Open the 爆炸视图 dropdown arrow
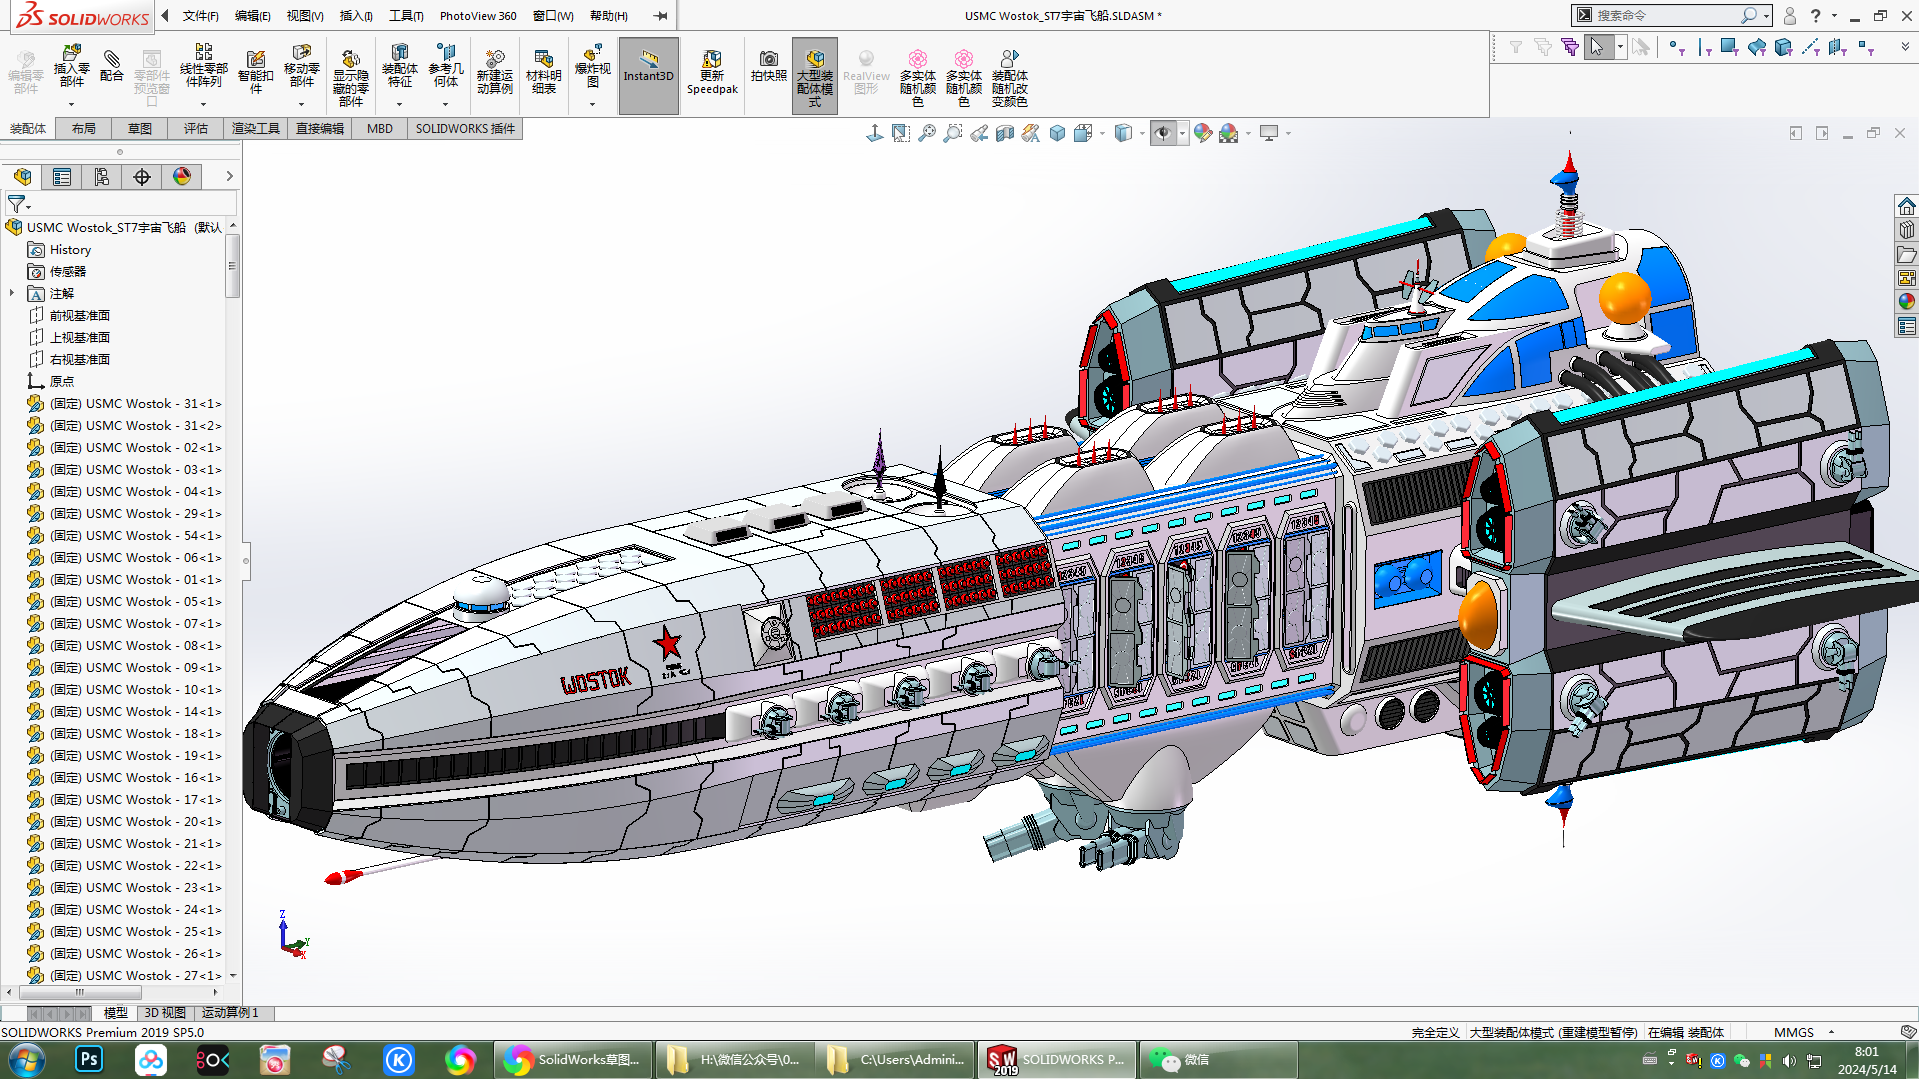 pyautogui.click(x=592, y=104)
